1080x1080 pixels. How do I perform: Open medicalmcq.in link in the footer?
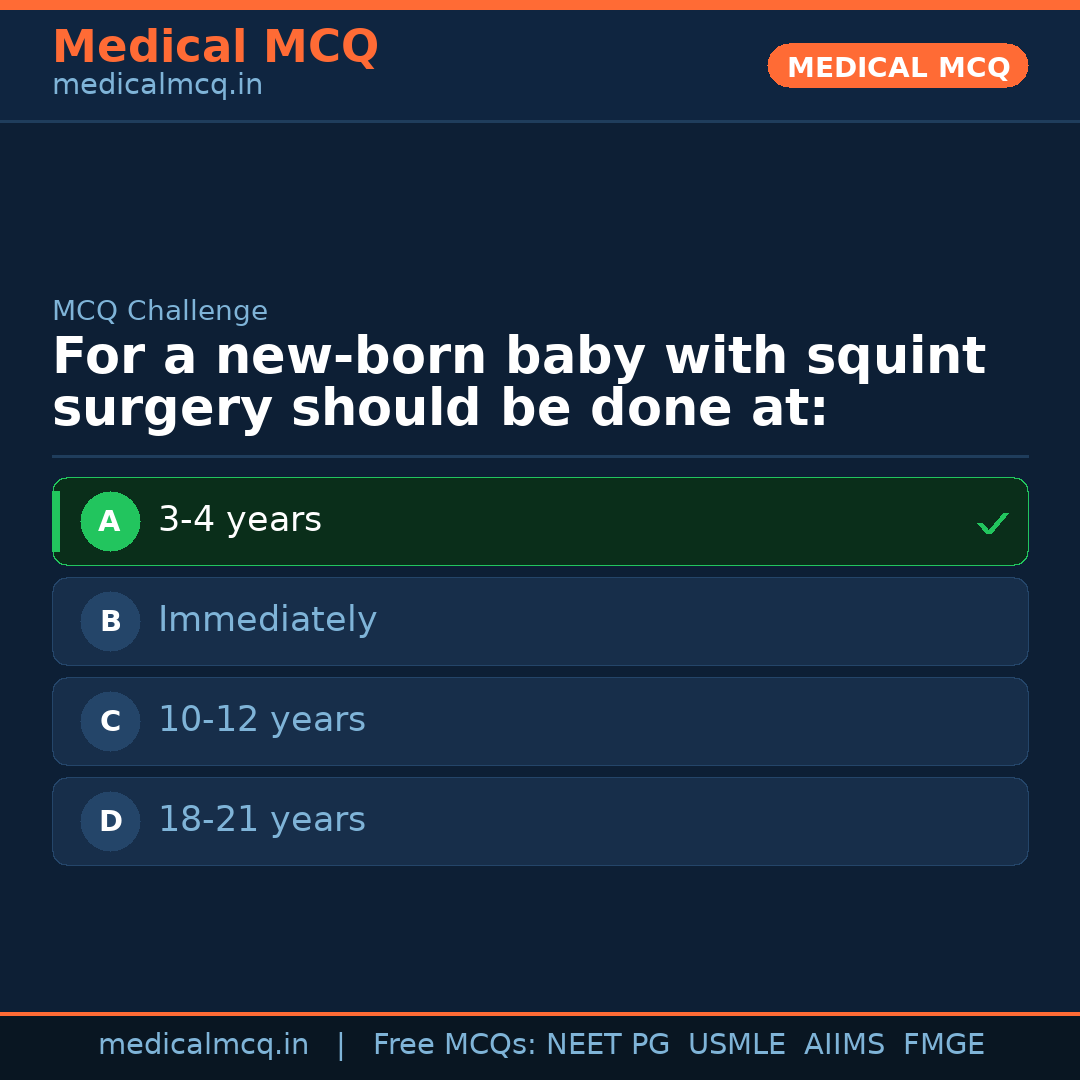click(x=203, y=1045)
